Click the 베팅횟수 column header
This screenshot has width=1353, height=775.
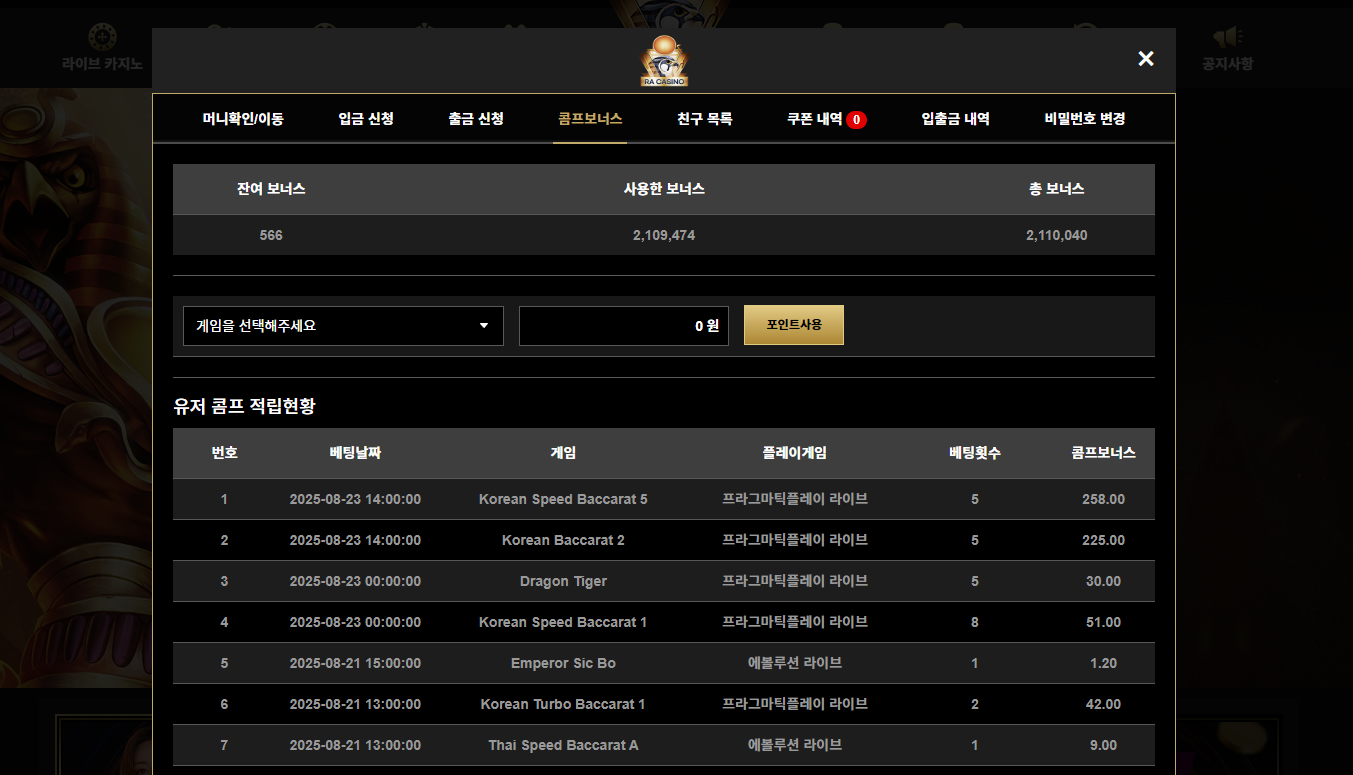point(975,452)
